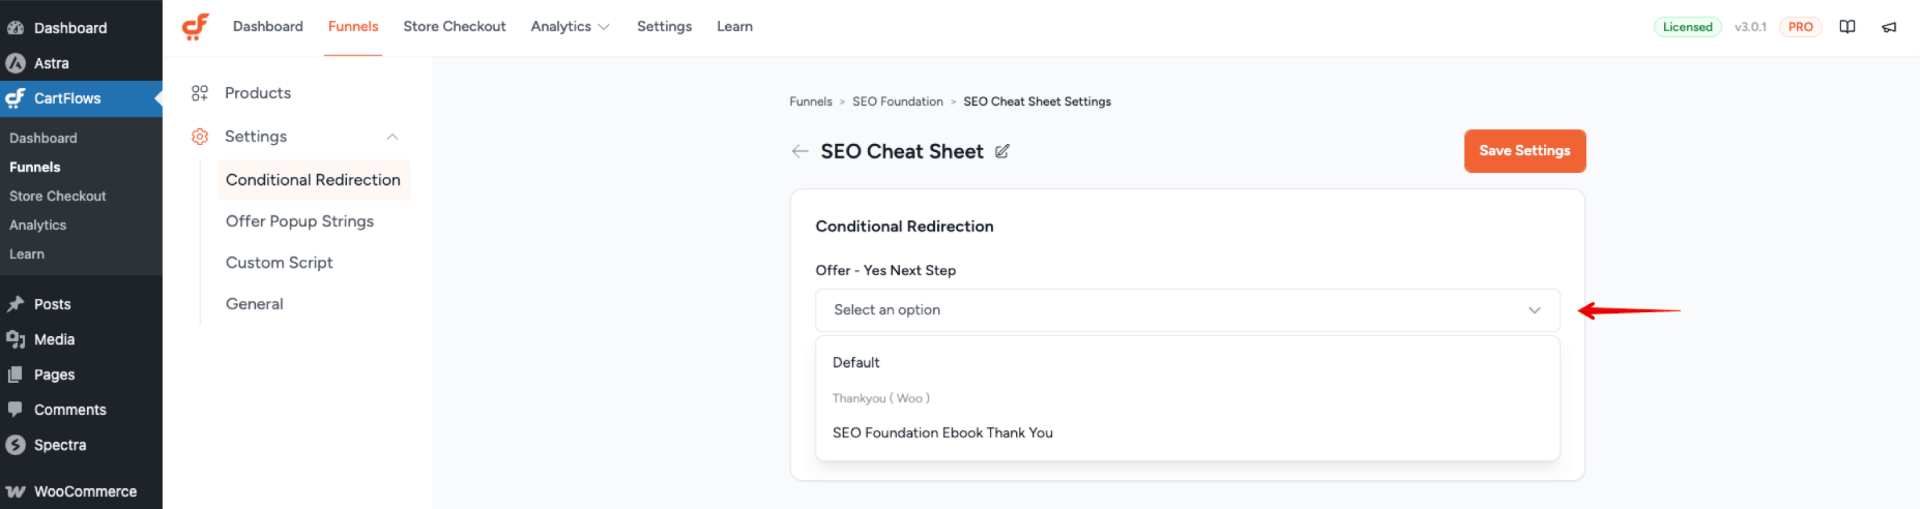Image resolution: width=1920 pixels, height=509 pixels.
Task: Click the Media icon in sidebar
Action: pyautogui.click(x=15, y=339)
